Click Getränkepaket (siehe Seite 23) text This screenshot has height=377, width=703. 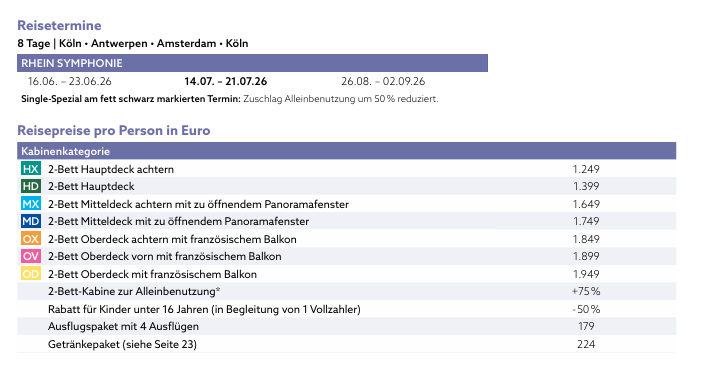122,344
